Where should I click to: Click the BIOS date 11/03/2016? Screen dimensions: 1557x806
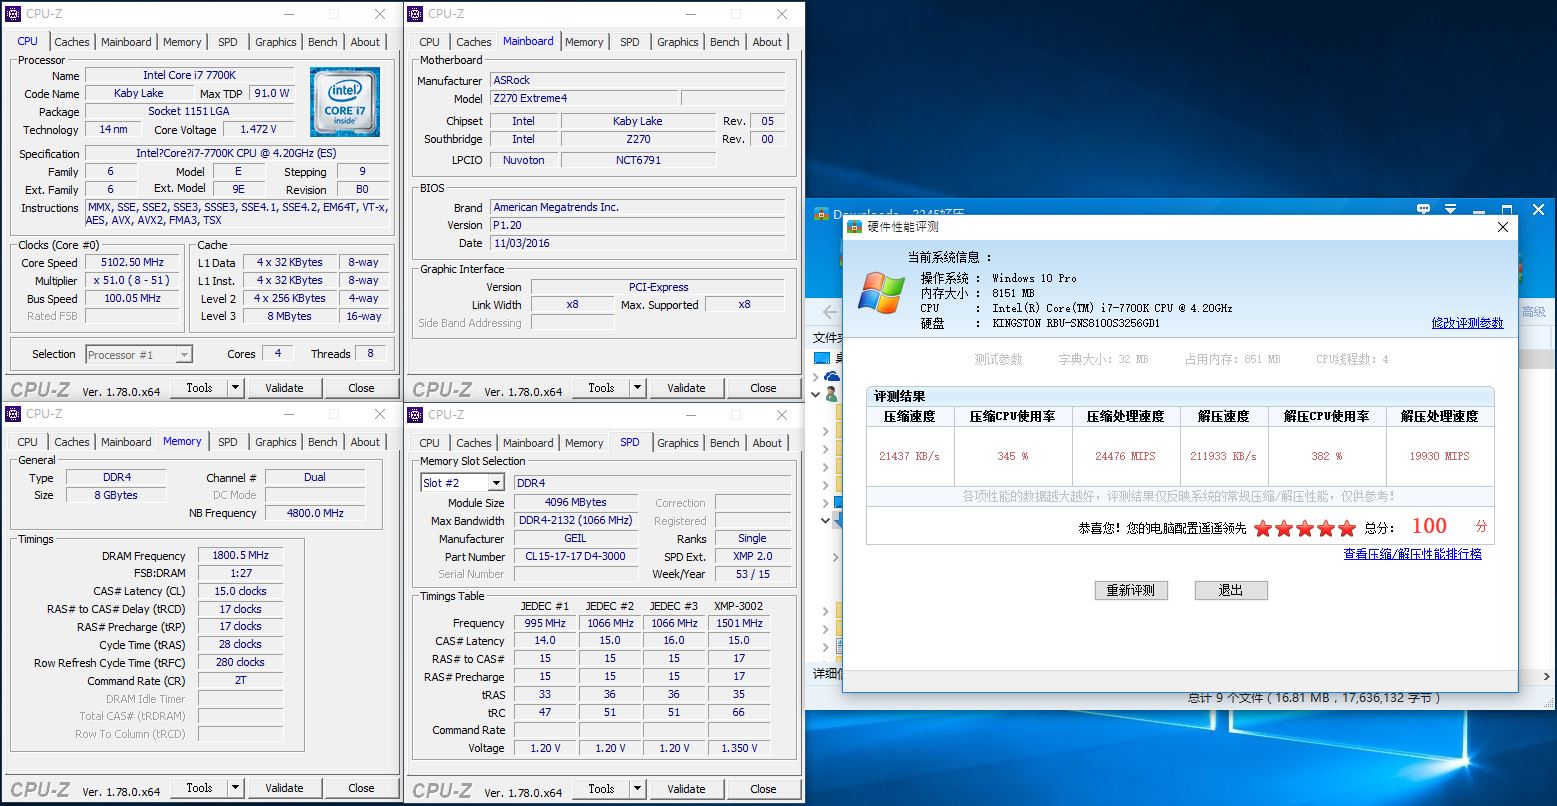point(637,243)
